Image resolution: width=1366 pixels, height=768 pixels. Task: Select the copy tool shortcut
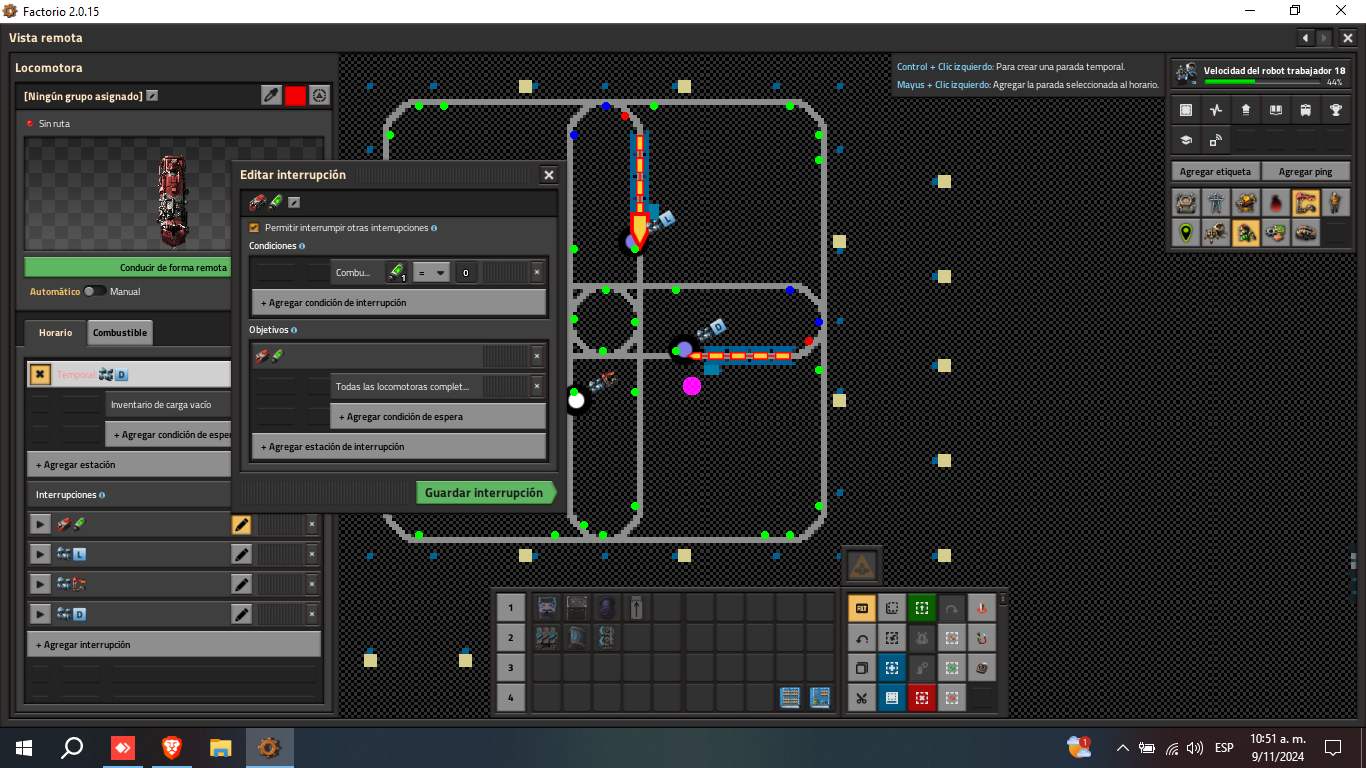tap(862, 667)
